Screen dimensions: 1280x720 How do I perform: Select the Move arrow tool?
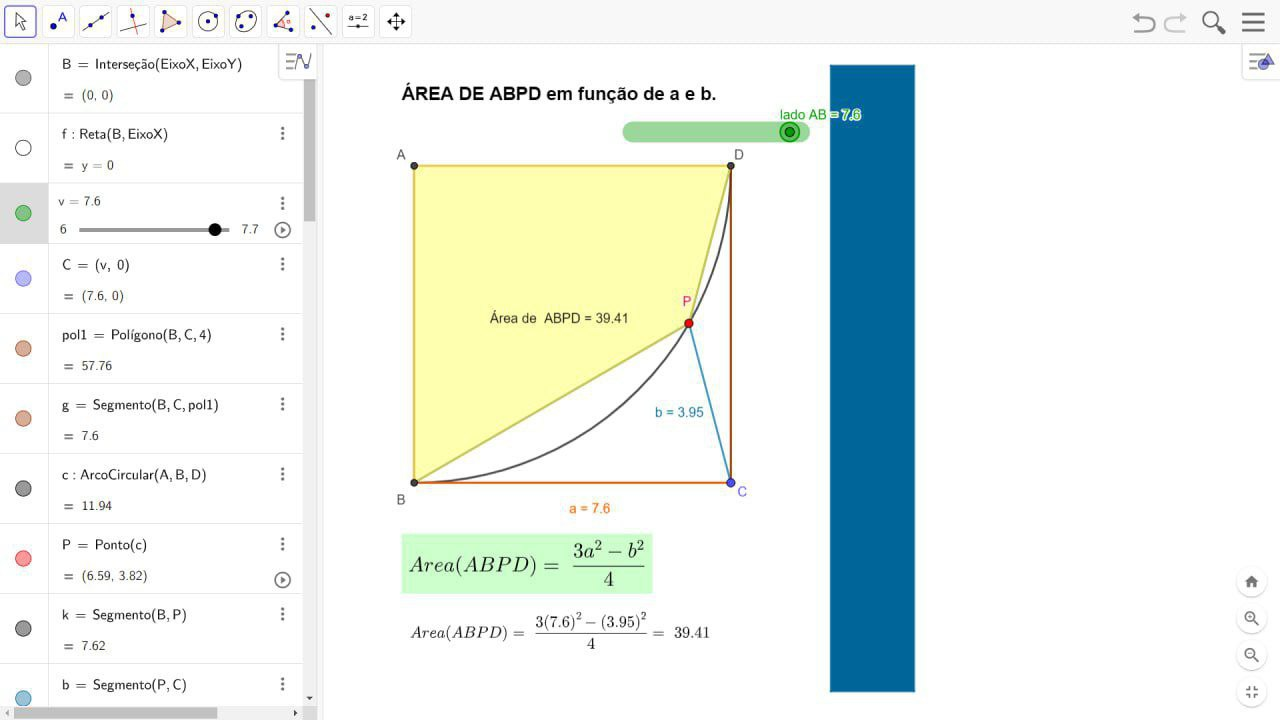pos(21,21)
